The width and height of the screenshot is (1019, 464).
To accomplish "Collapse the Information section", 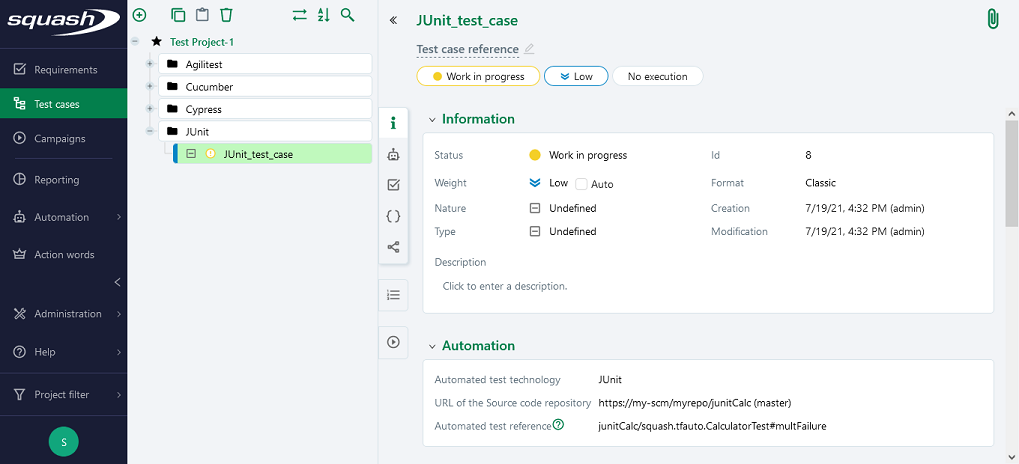I will [432, 119].
